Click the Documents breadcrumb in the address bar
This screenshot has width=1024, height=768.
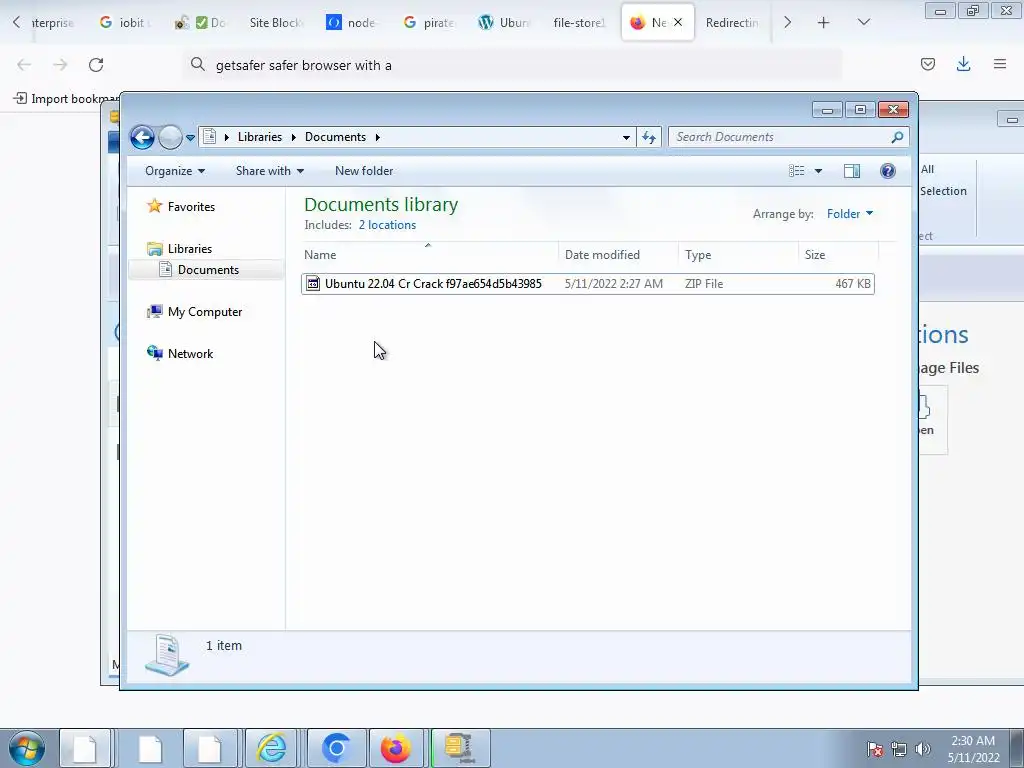pos(335,137)
